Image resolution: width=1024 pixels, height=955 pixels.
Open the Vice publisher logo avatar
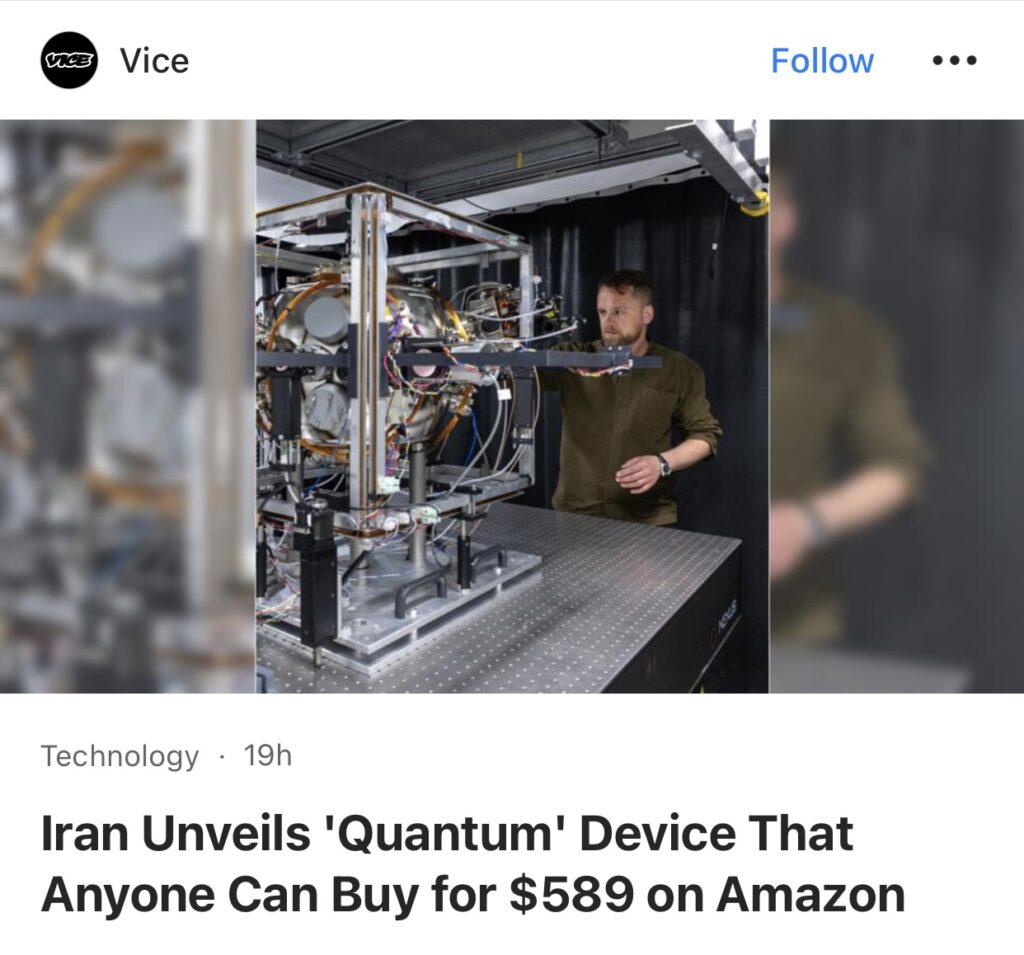(69, 60)
